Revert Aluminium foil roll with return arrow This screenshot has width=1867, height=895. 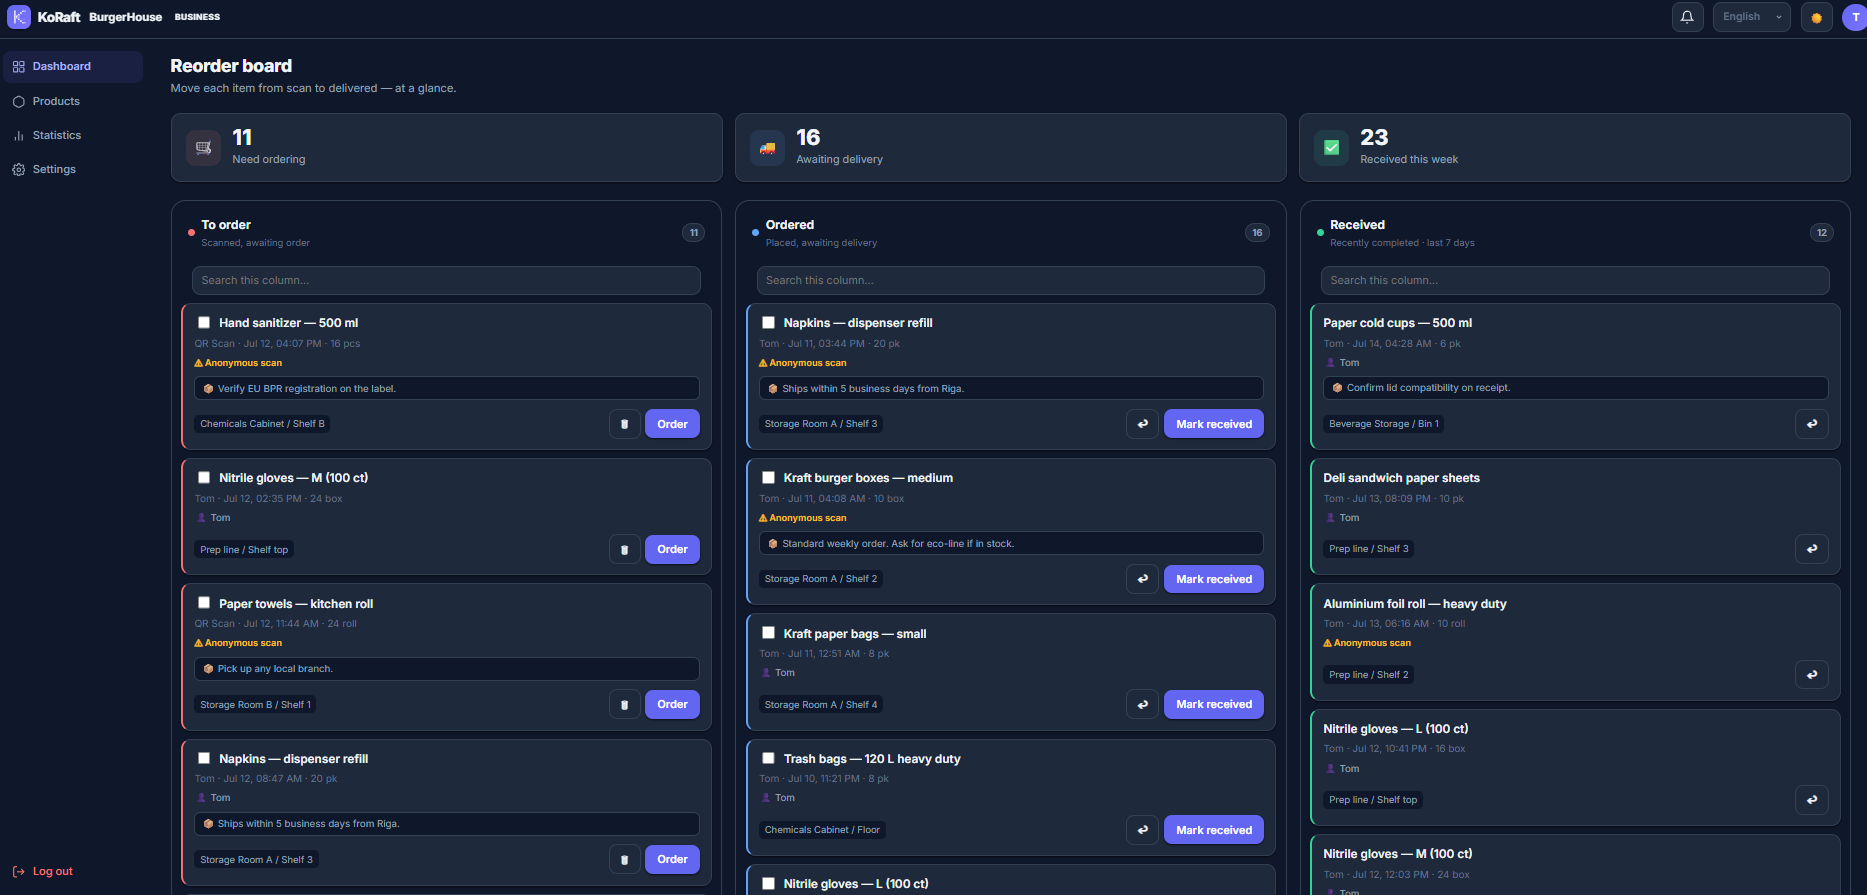[x=1812, y=674]
